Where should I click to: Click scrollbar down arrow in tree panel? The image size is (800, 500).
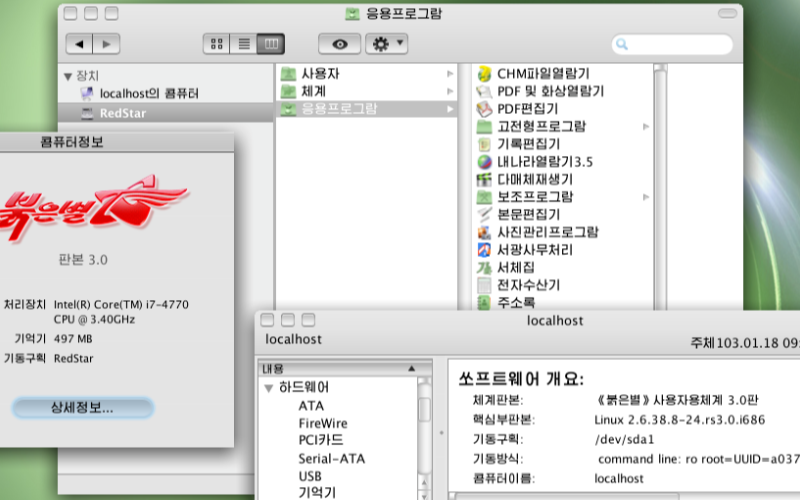(x=424, y=494)
